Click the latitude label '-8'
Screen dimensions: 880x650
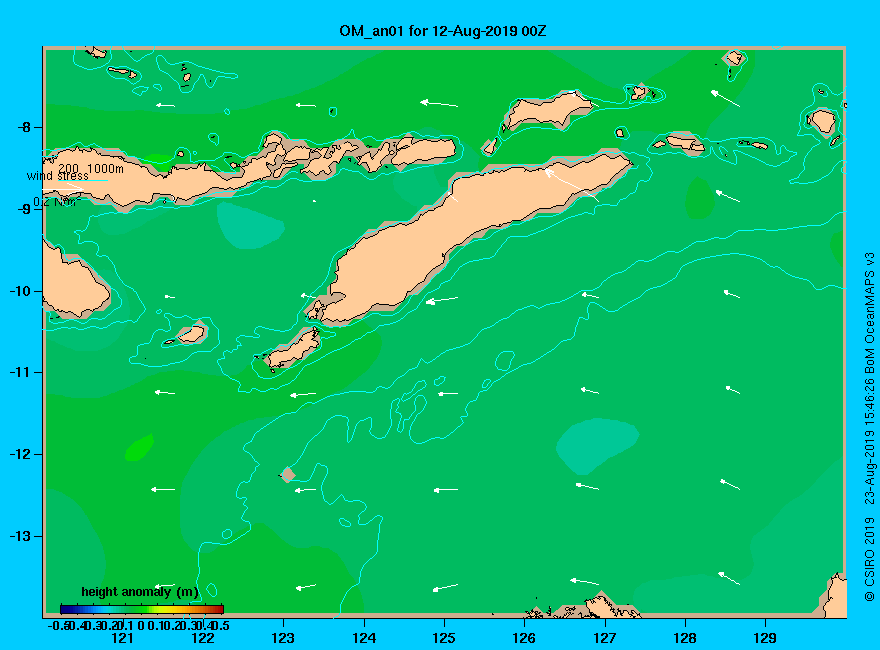click(24, 127)
